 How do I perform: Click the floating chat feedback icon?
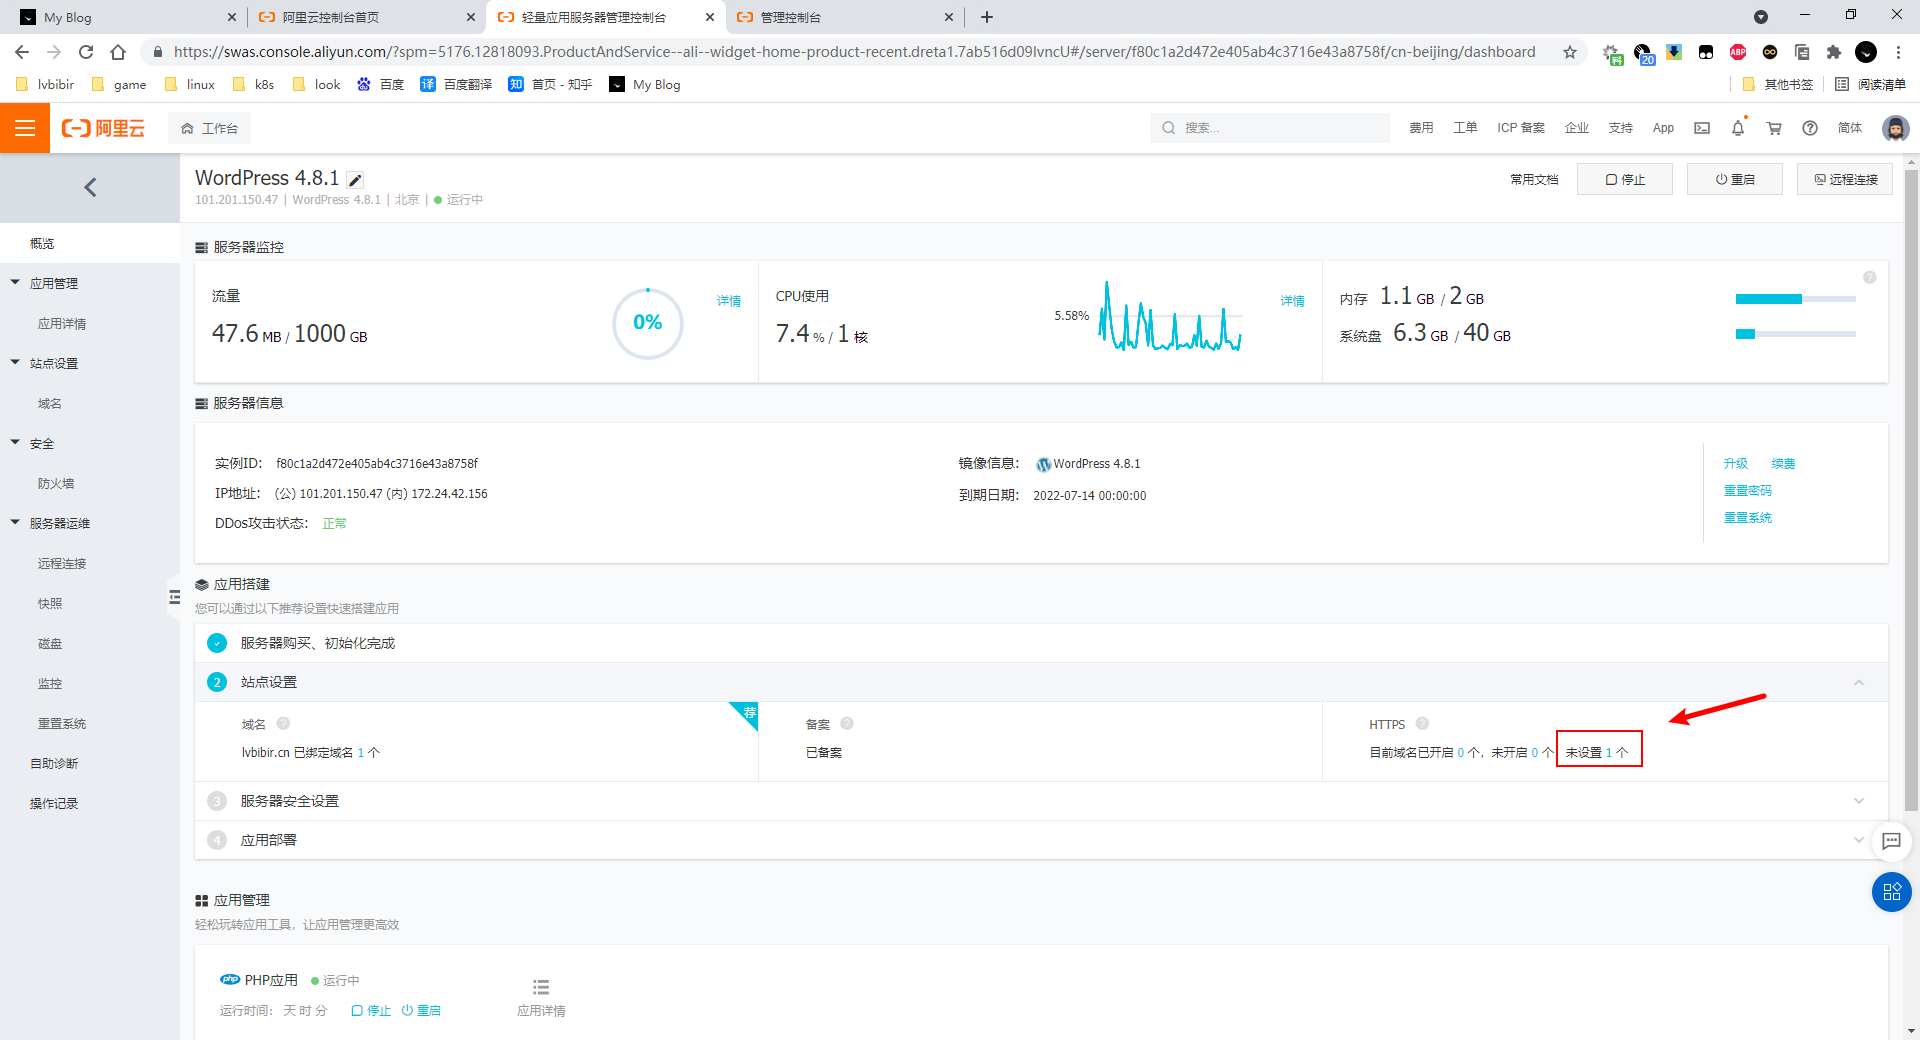(x=1891, y=841)
